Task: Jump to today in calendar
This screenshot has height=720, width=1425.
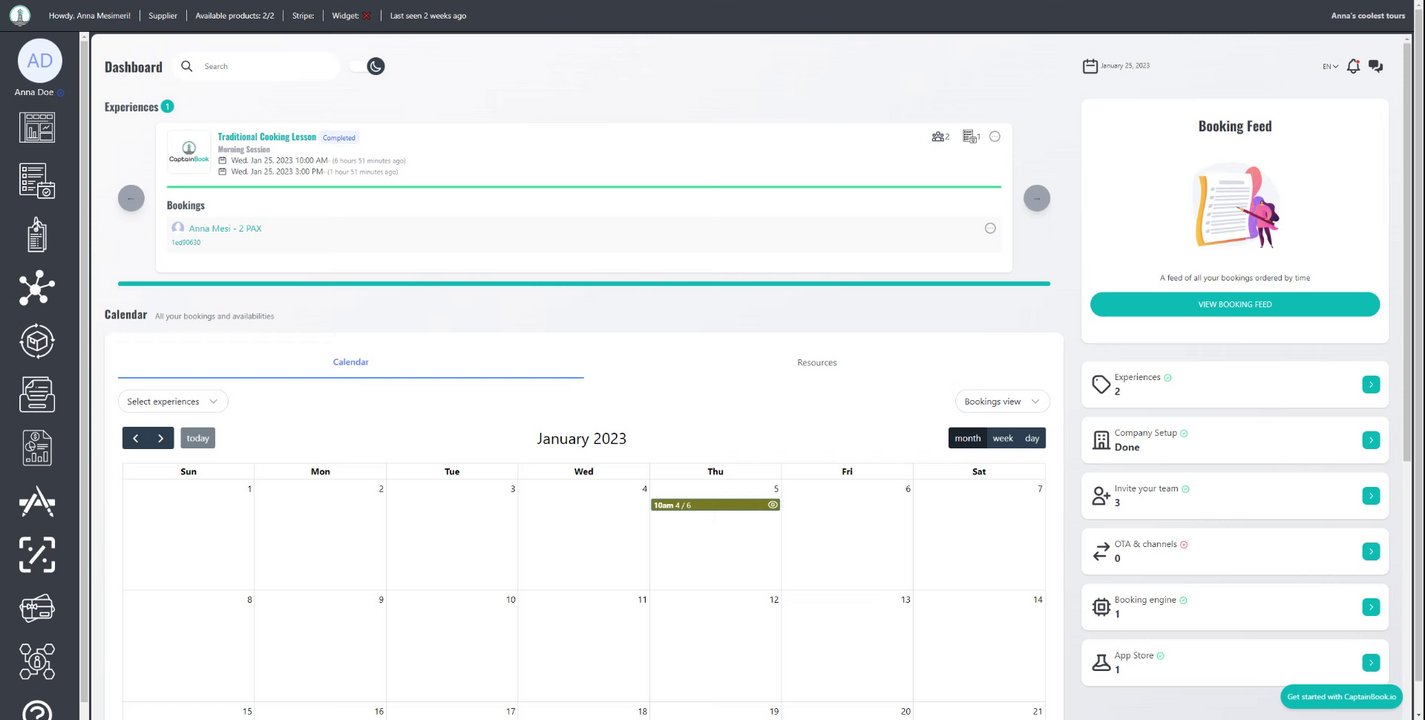Action: 198,438
